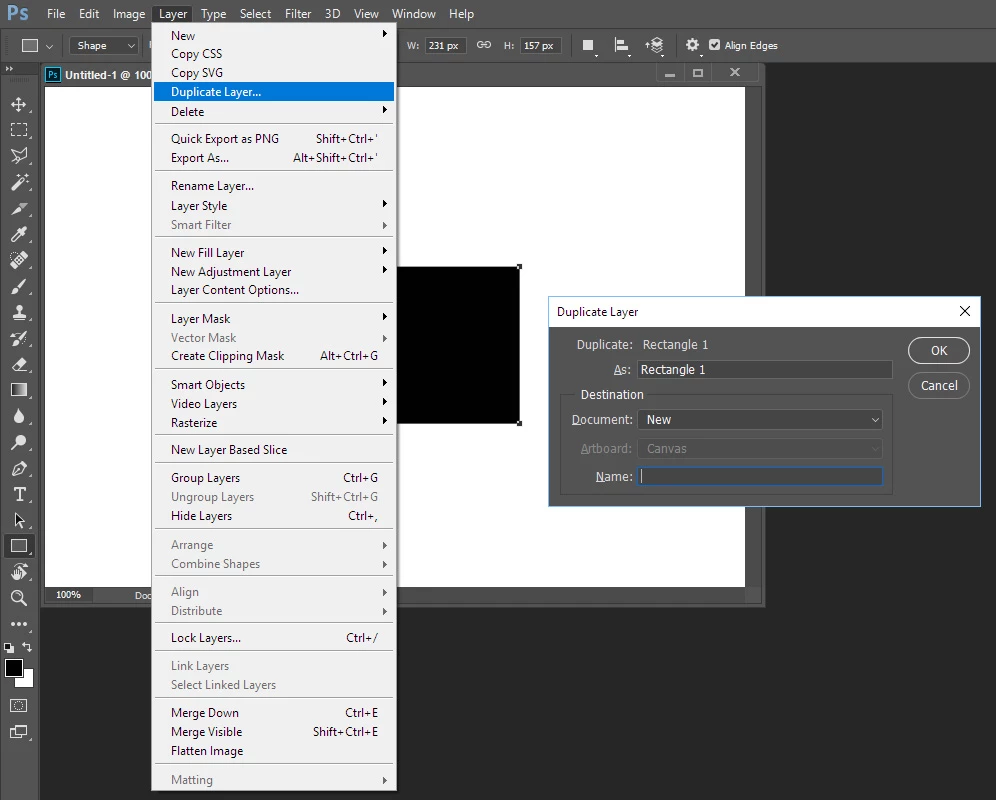This screenshot has height=800, width=996.
Task: Open the Shape tool mode dropdown
Action: coord(104,46)
